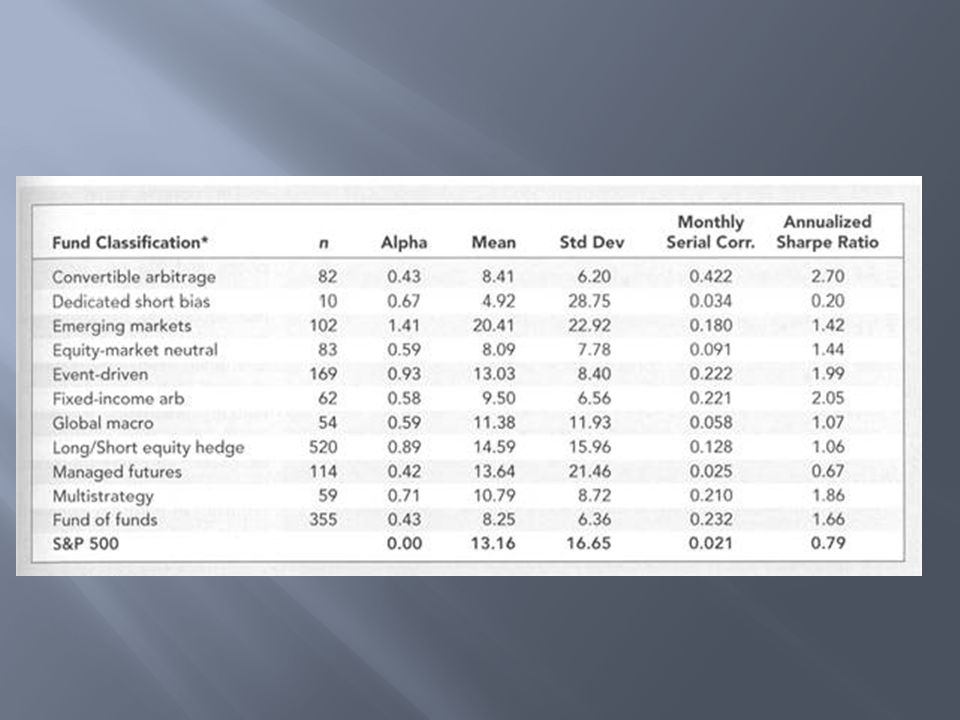Image resolution: width=960 pixels, height=720 pixels.
Task: Select Std Dev value 22.92
Action: [x=590, y=325]
